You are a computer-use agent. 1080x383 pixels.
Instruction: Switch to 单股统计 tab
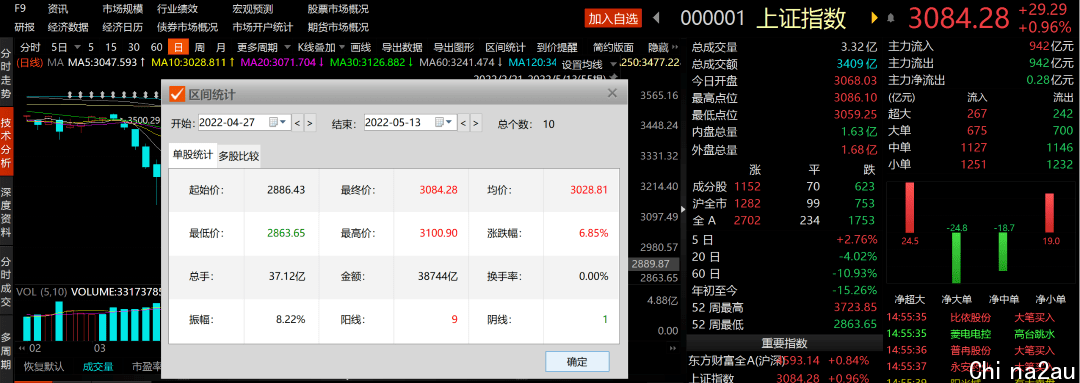(192, 155)
